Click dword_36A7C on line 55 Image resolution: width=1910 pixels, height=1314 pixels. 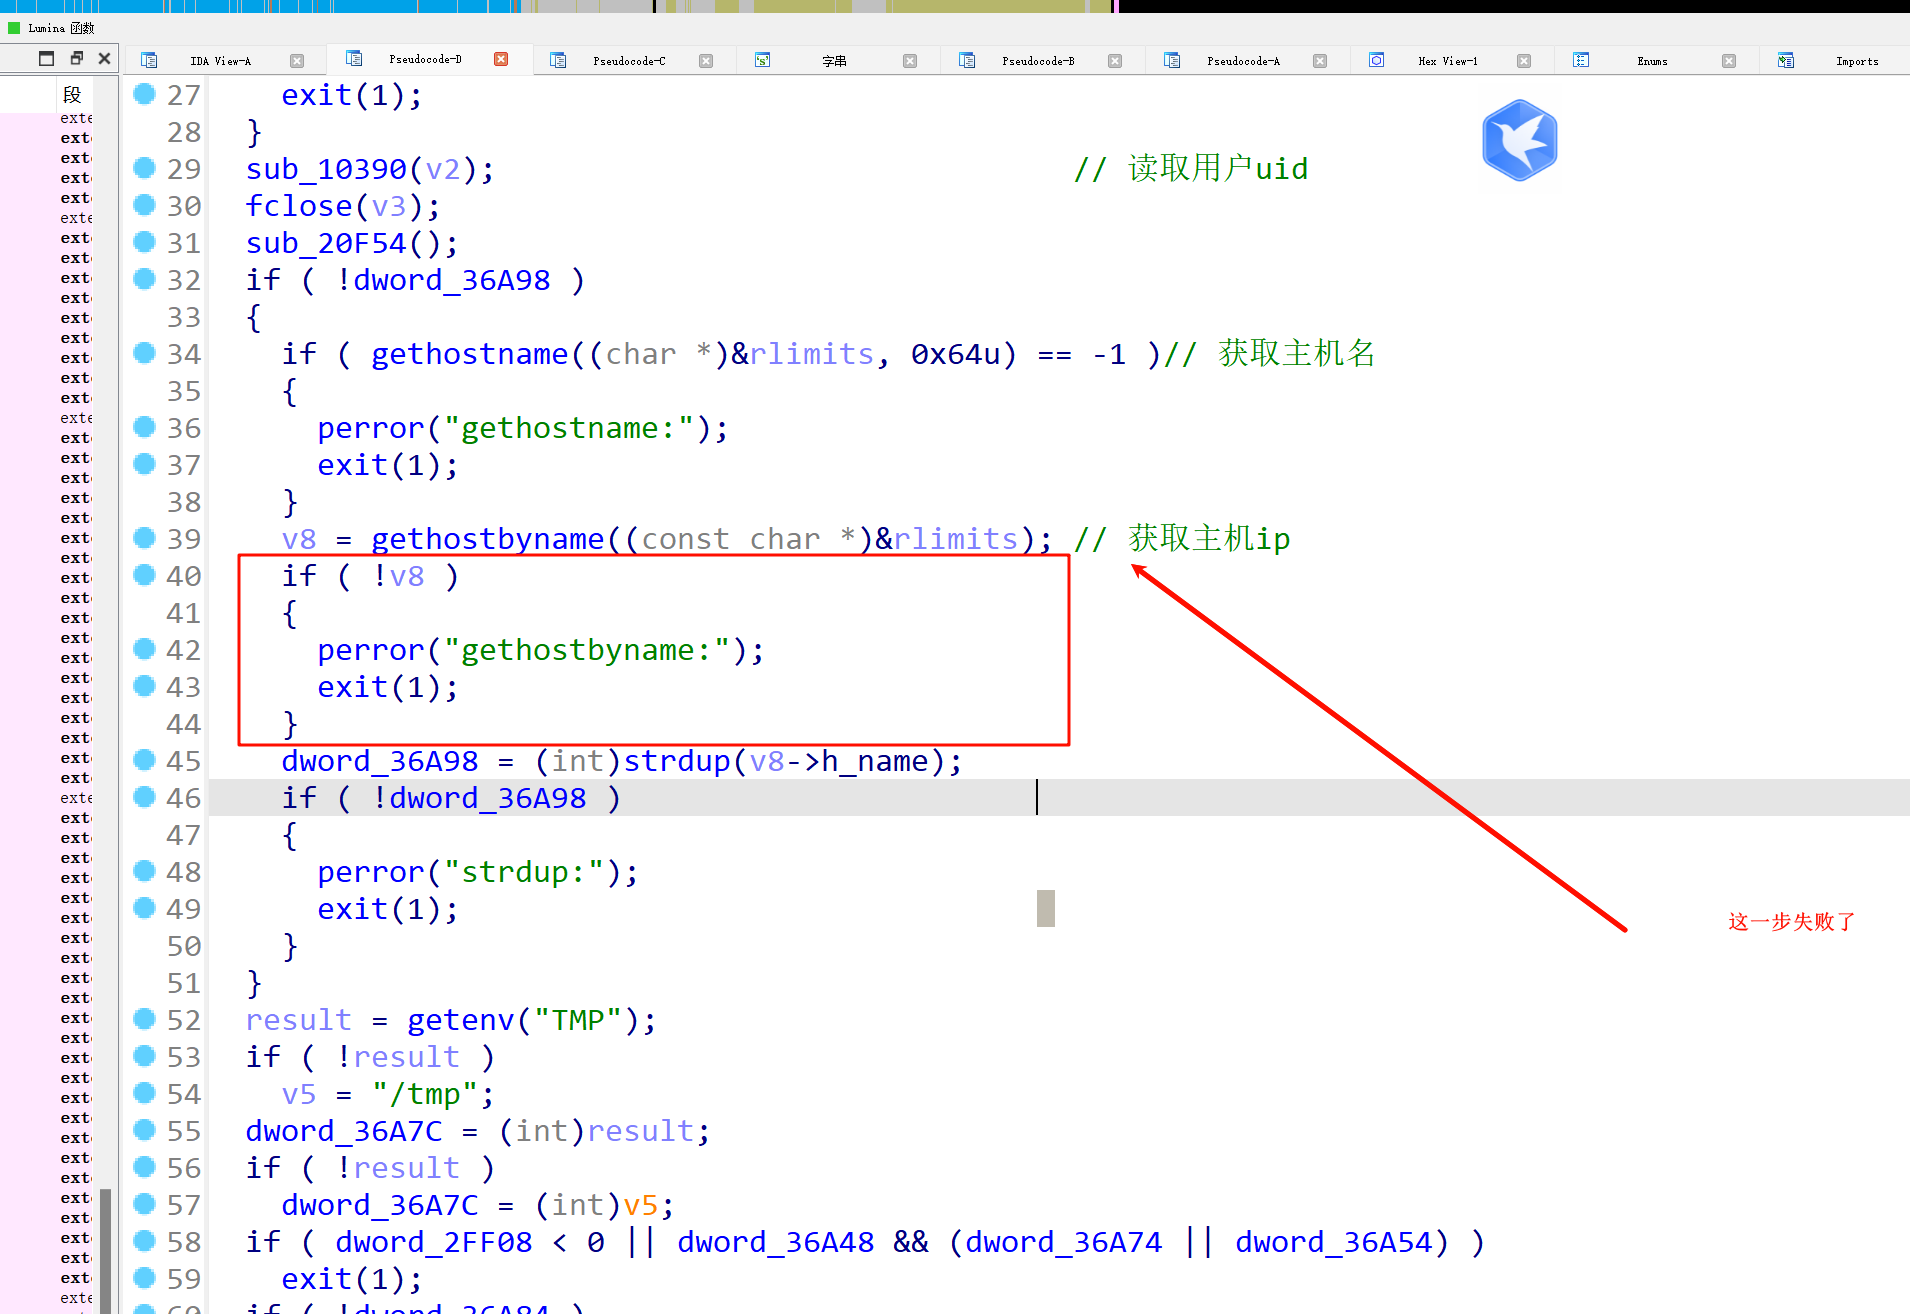pos(344,1131)
